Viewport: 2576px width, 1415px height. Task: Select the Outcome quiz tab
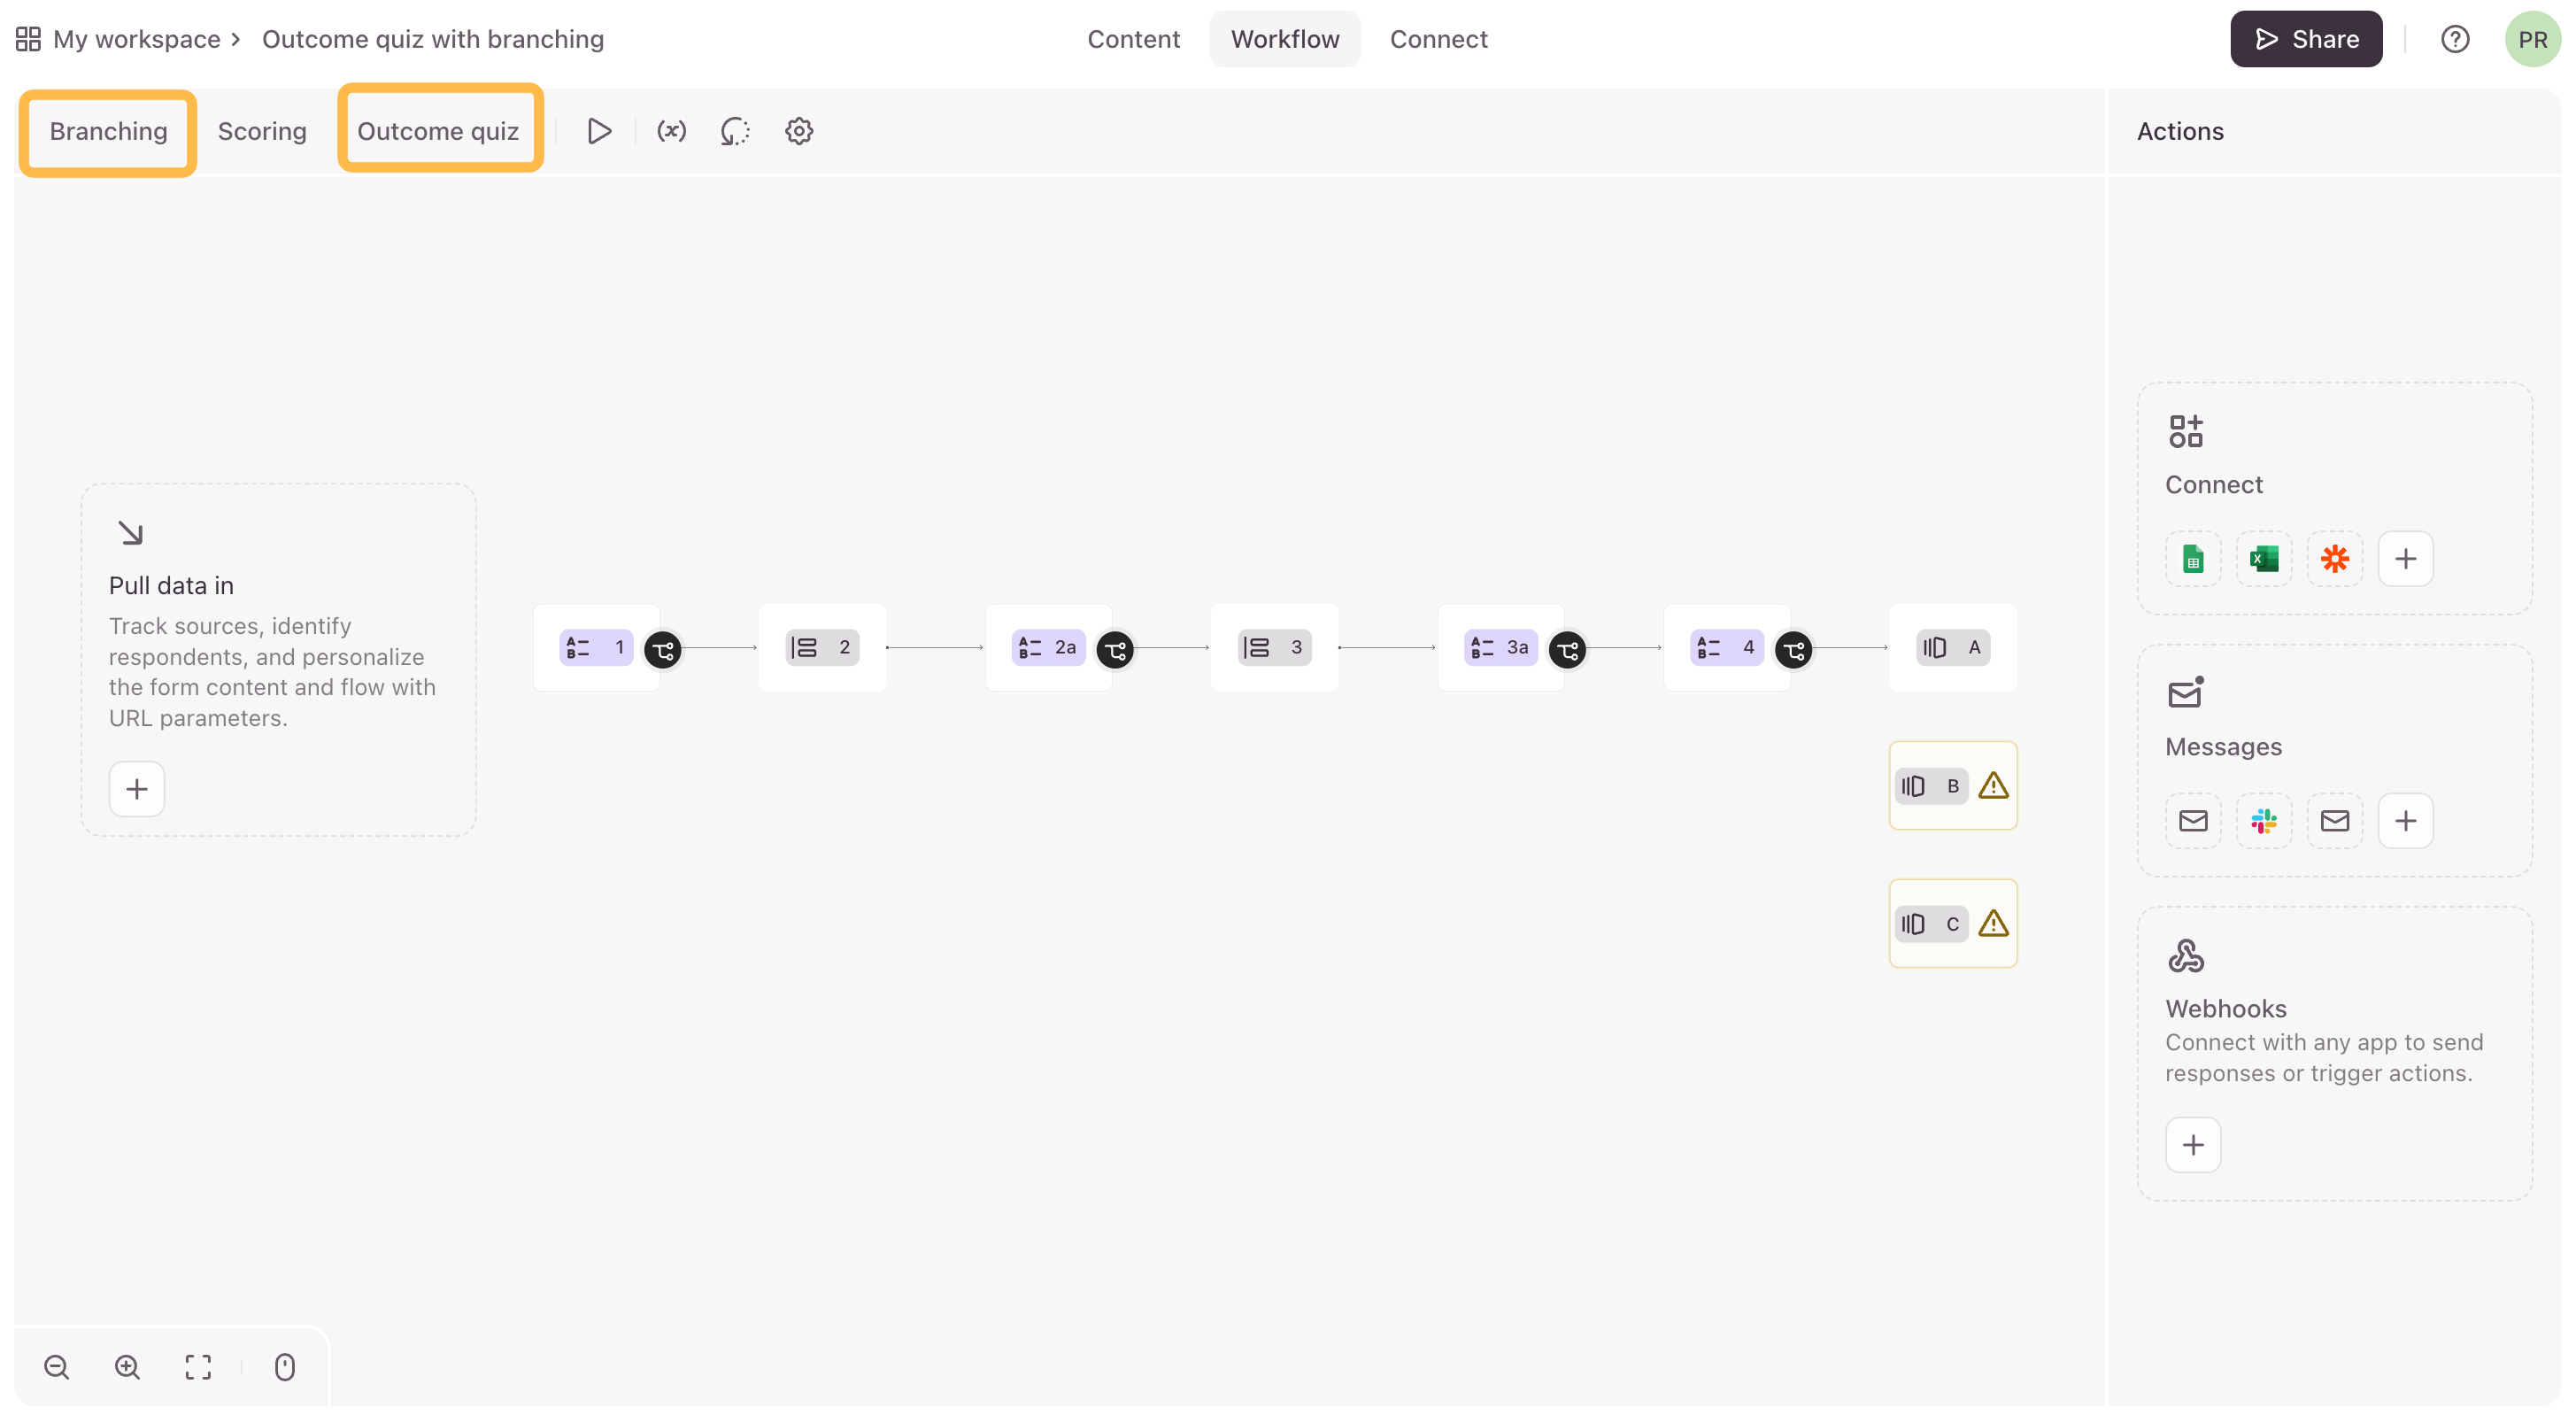point(438,131)
